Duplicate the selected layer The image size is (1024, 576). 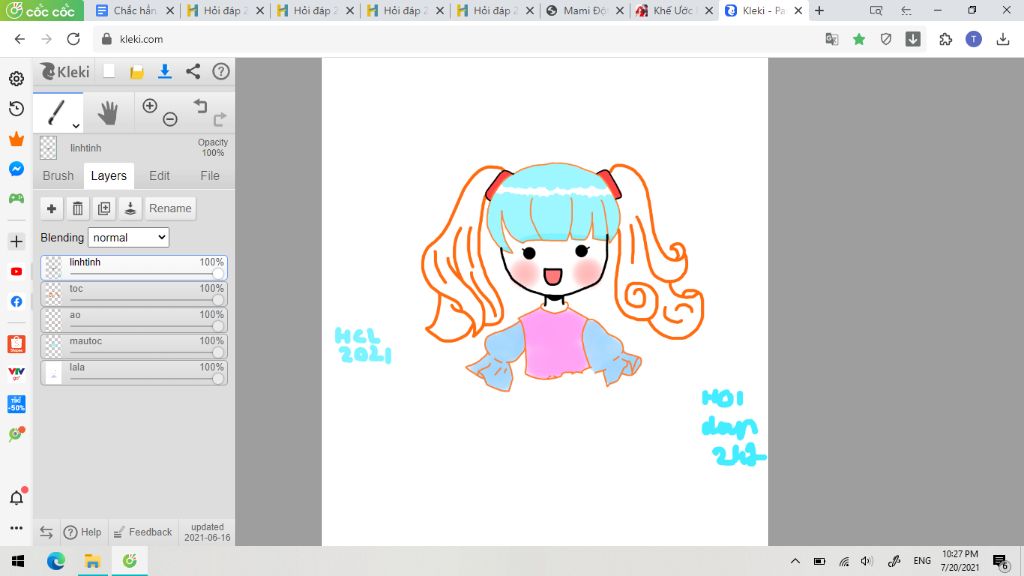(x=104, y=208)
